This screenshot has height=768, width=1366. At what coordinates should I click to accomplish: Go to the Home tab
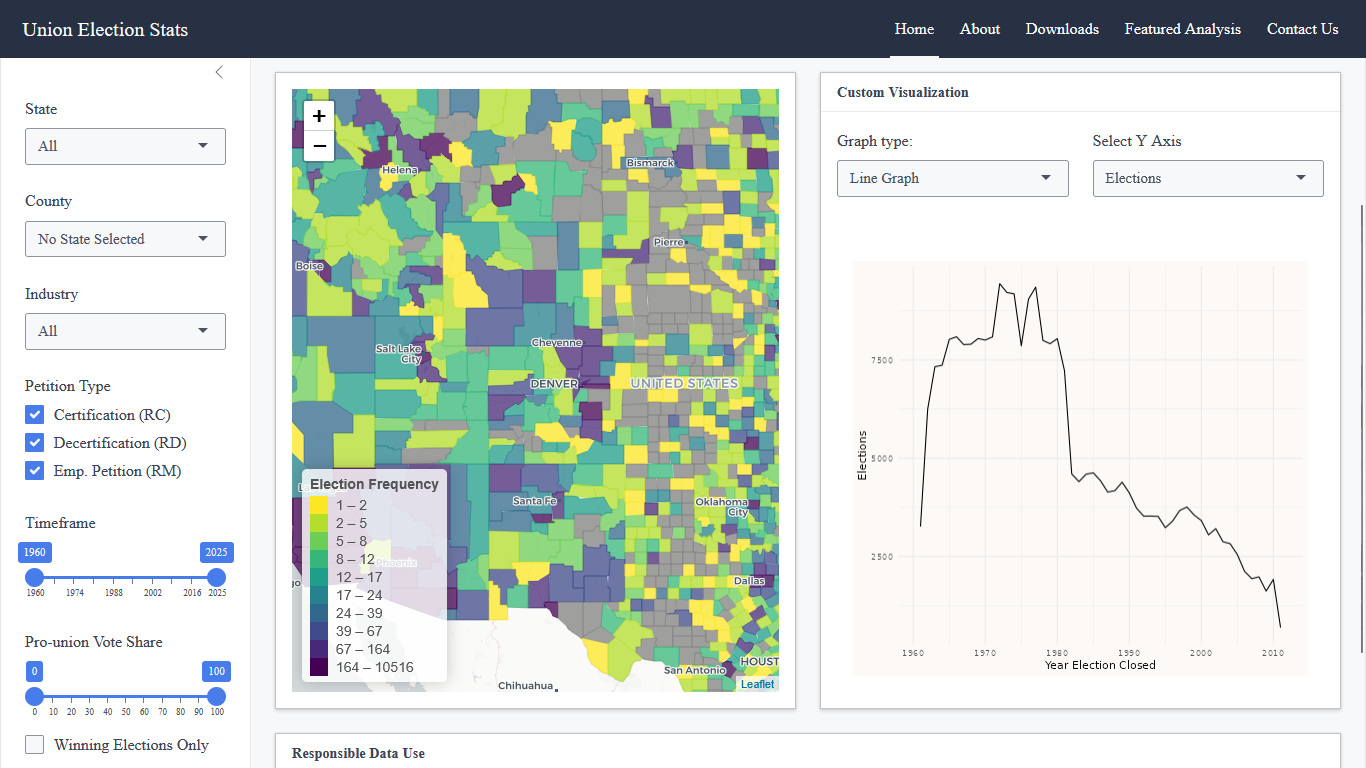tap(914, 29)
